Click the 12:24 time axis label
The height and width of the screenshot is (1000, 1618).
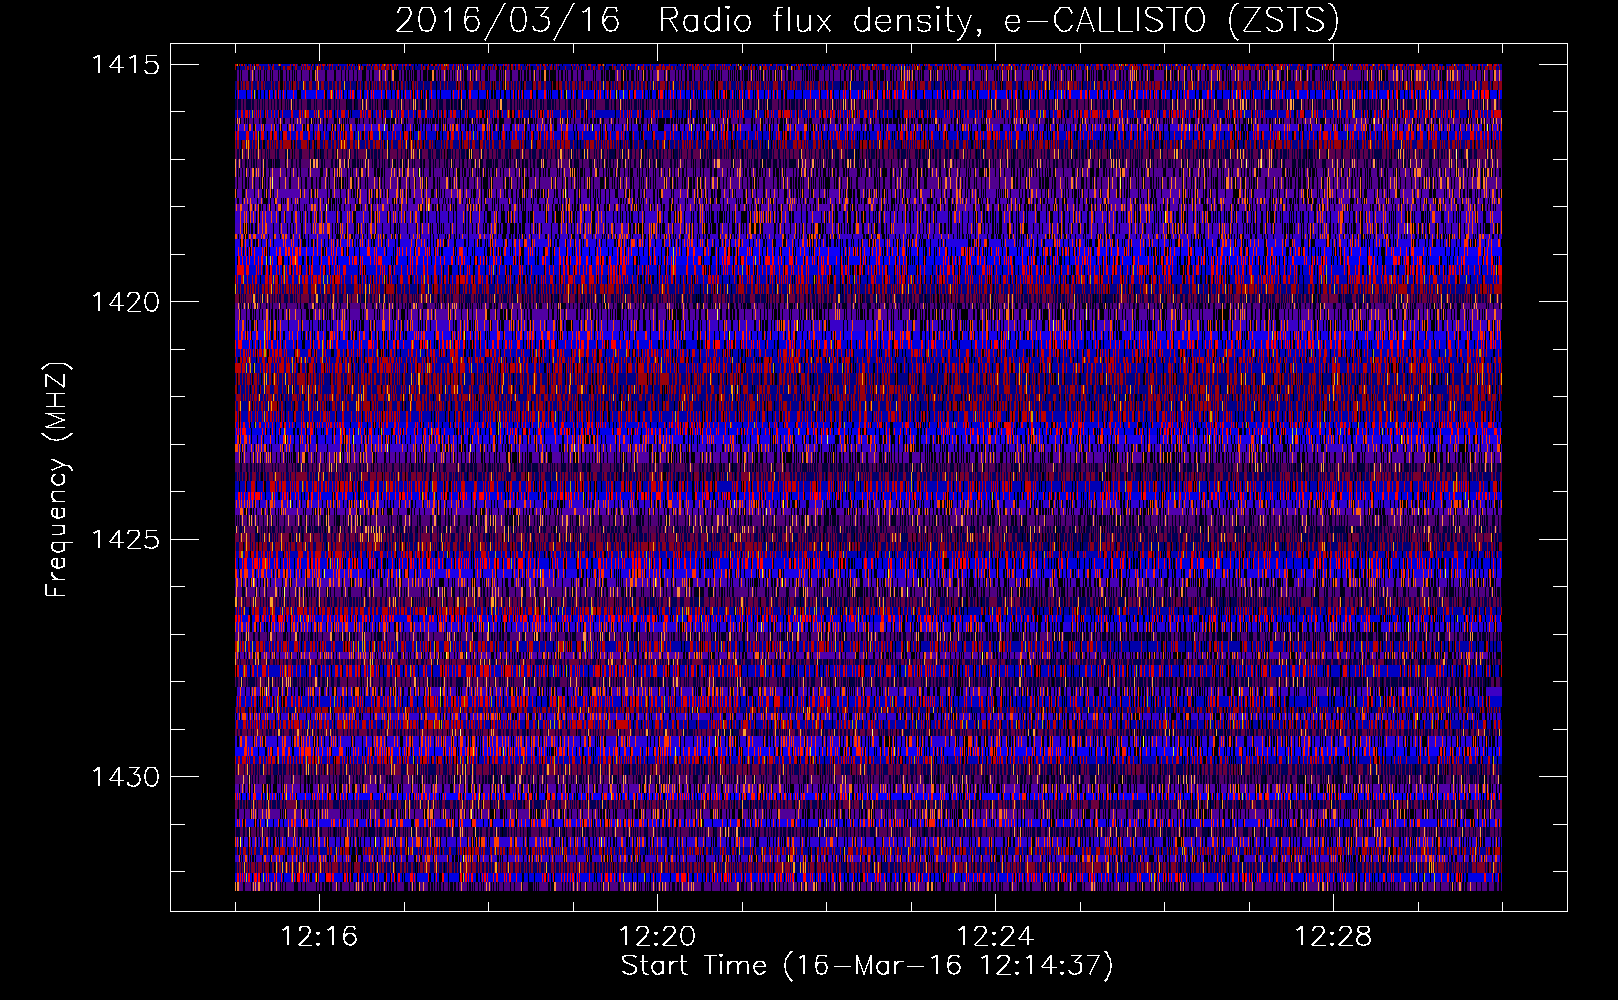[995, 937]
